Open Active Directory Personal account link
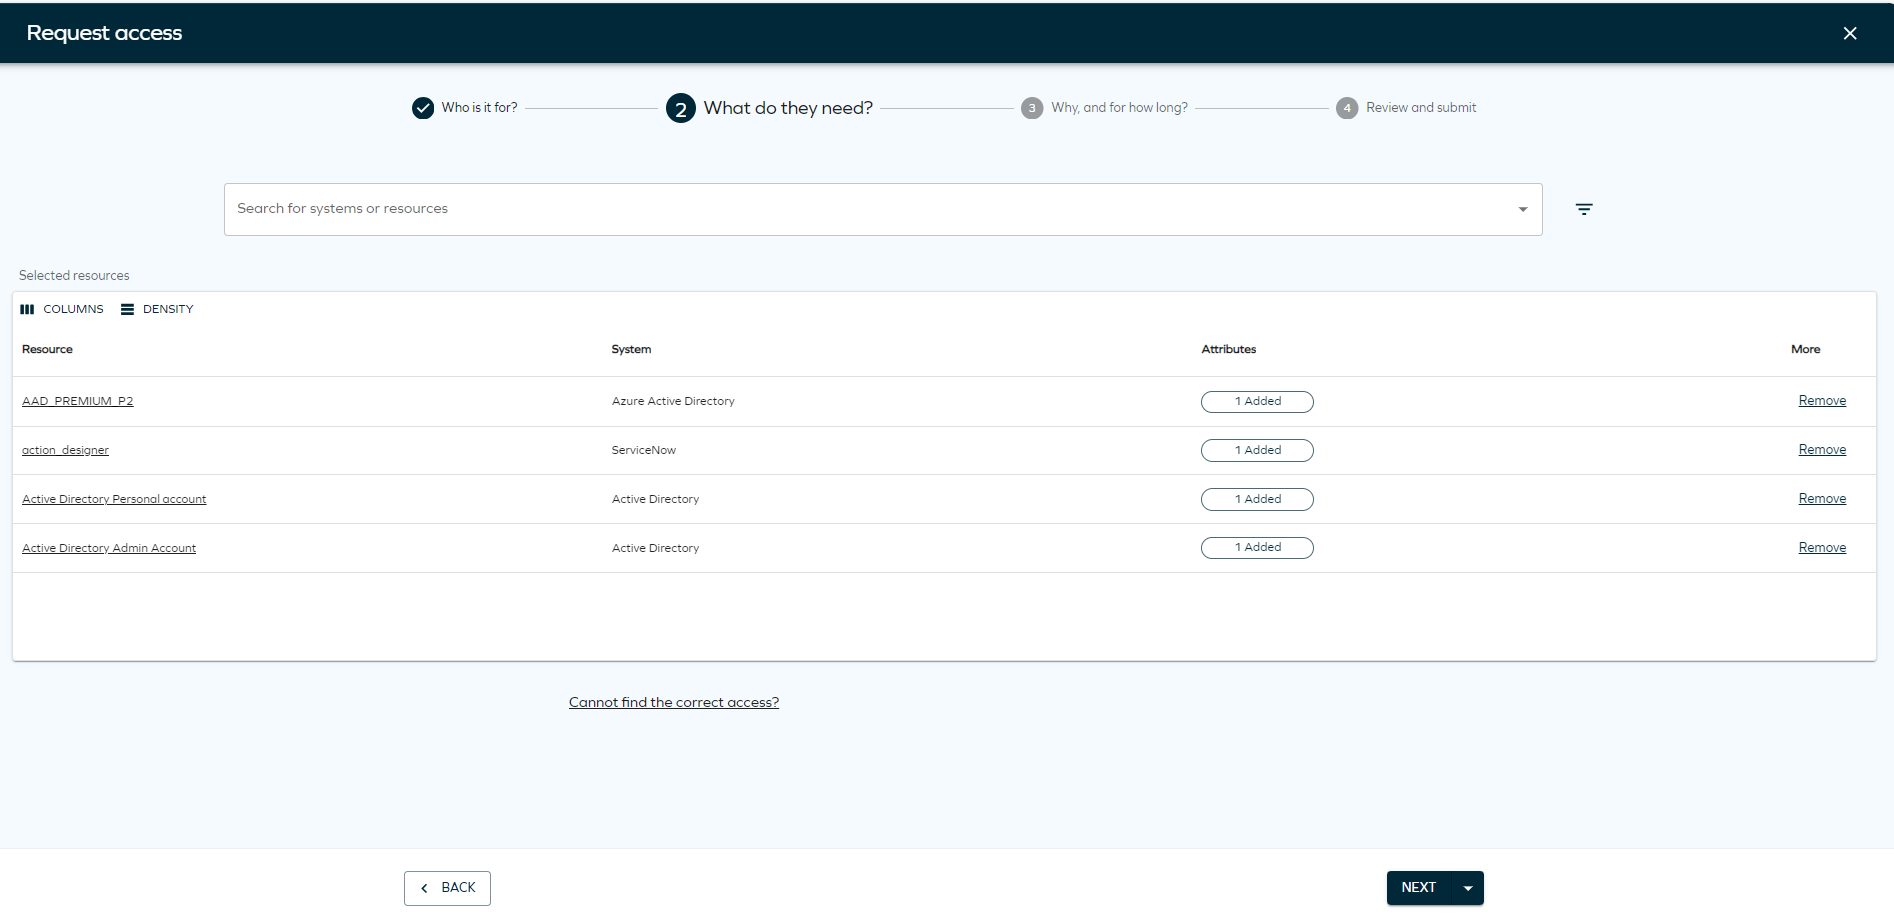Image resolution: width=1894 pixels, height=919 pixels. pos(114,499)
